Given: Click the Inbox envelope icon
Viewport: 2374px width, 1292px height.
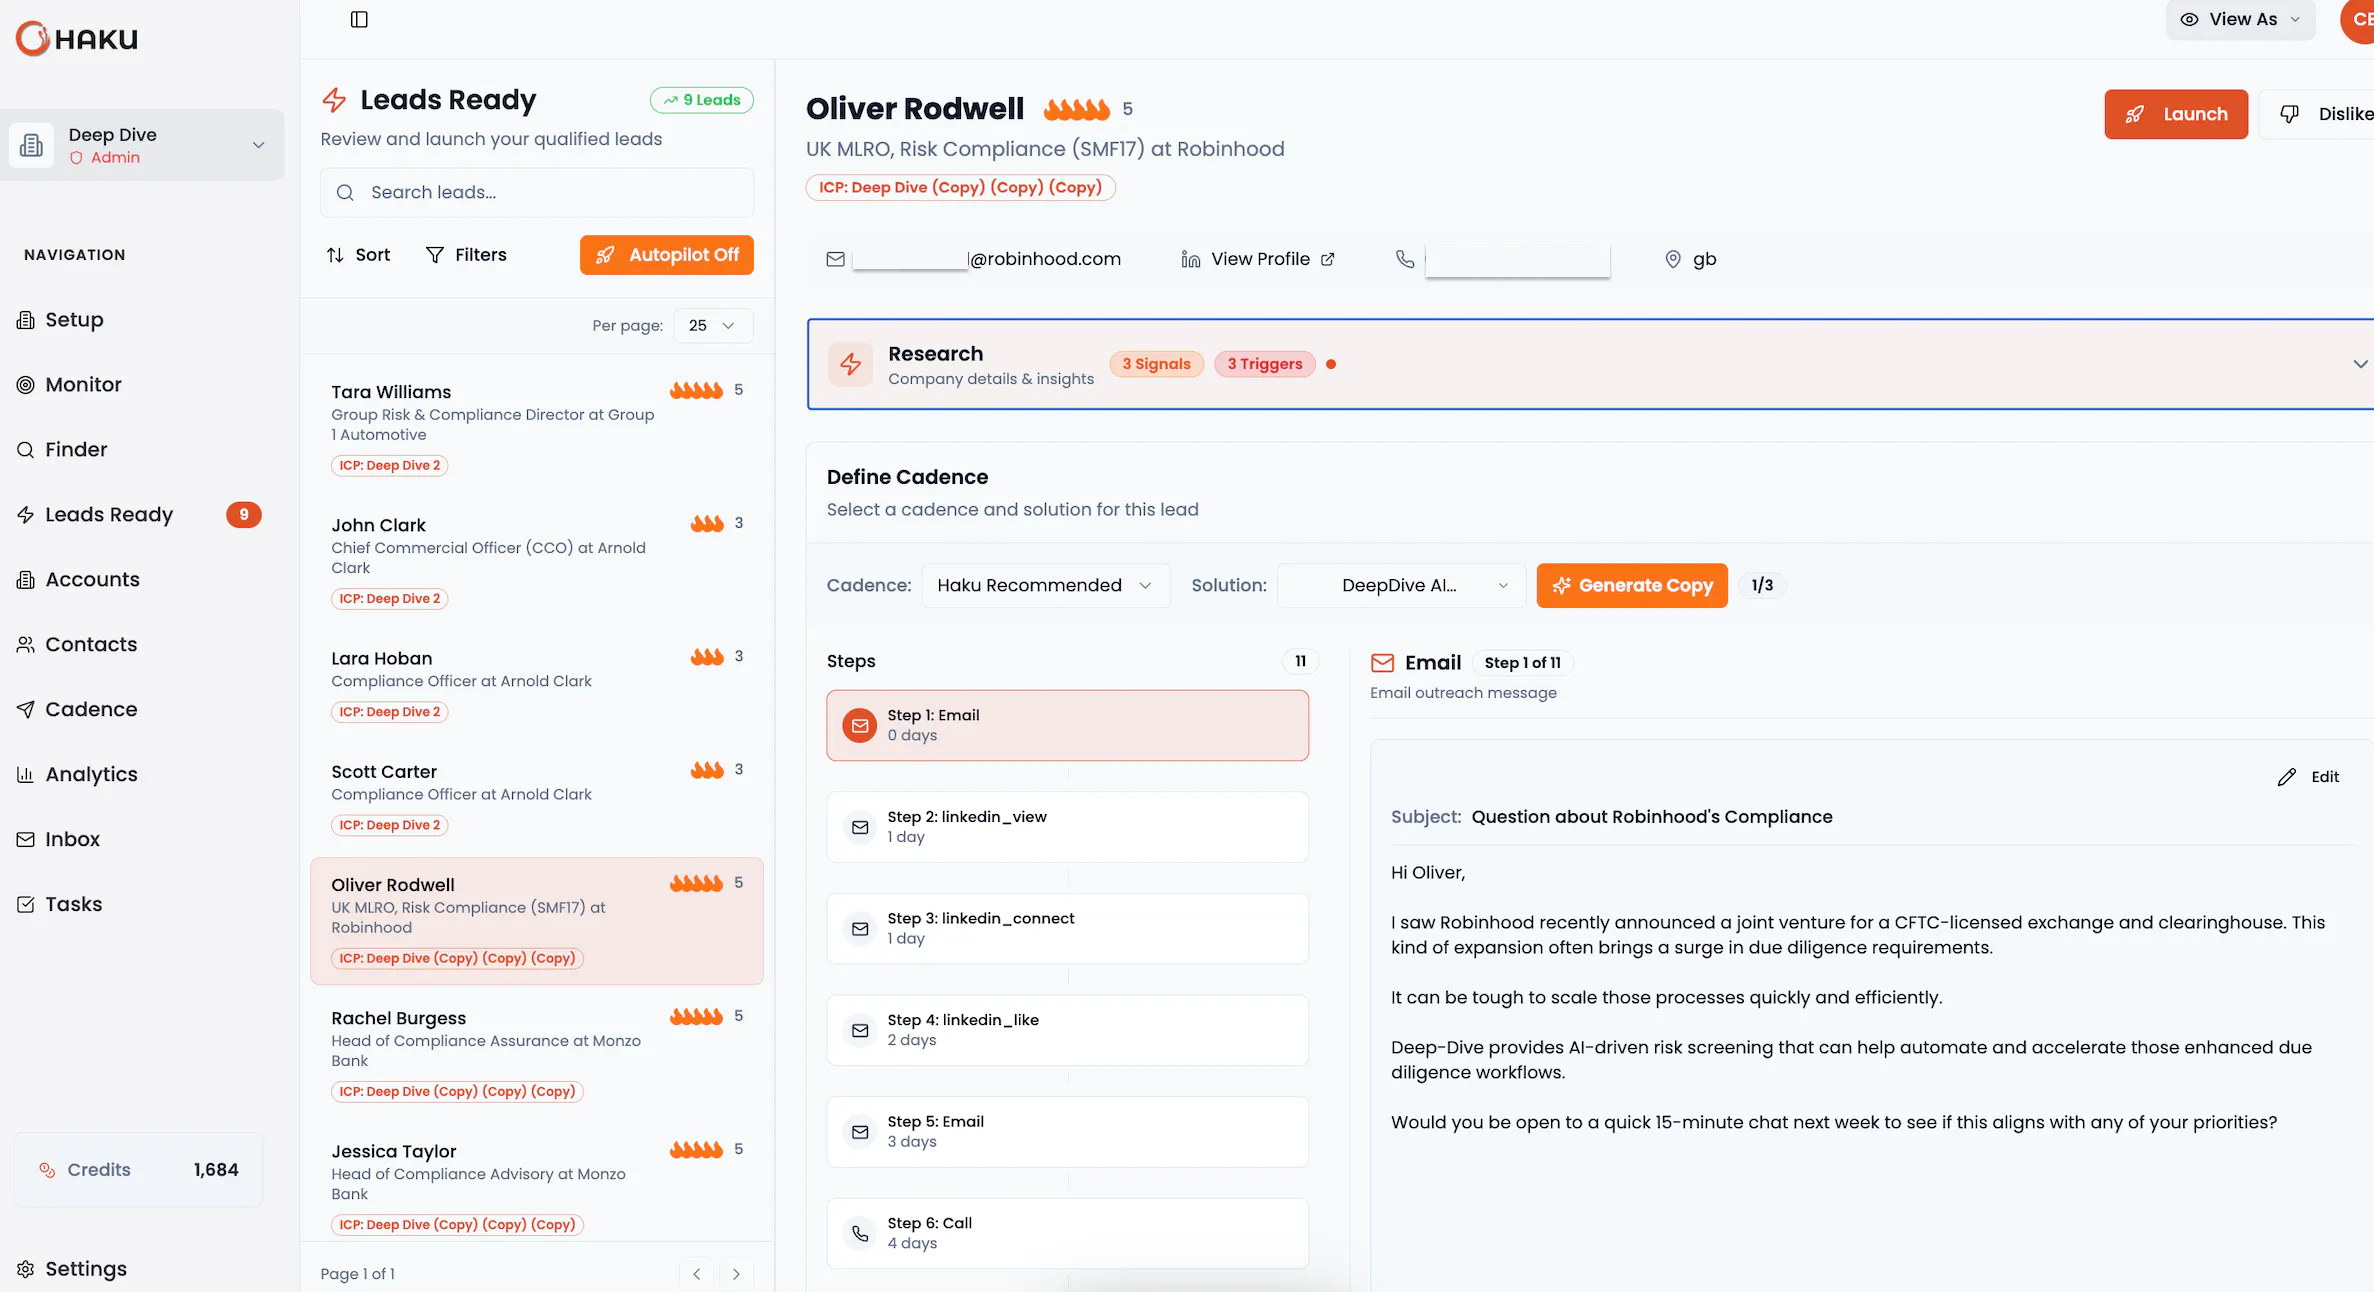Looking at the screenshot, I should [26, 840].
